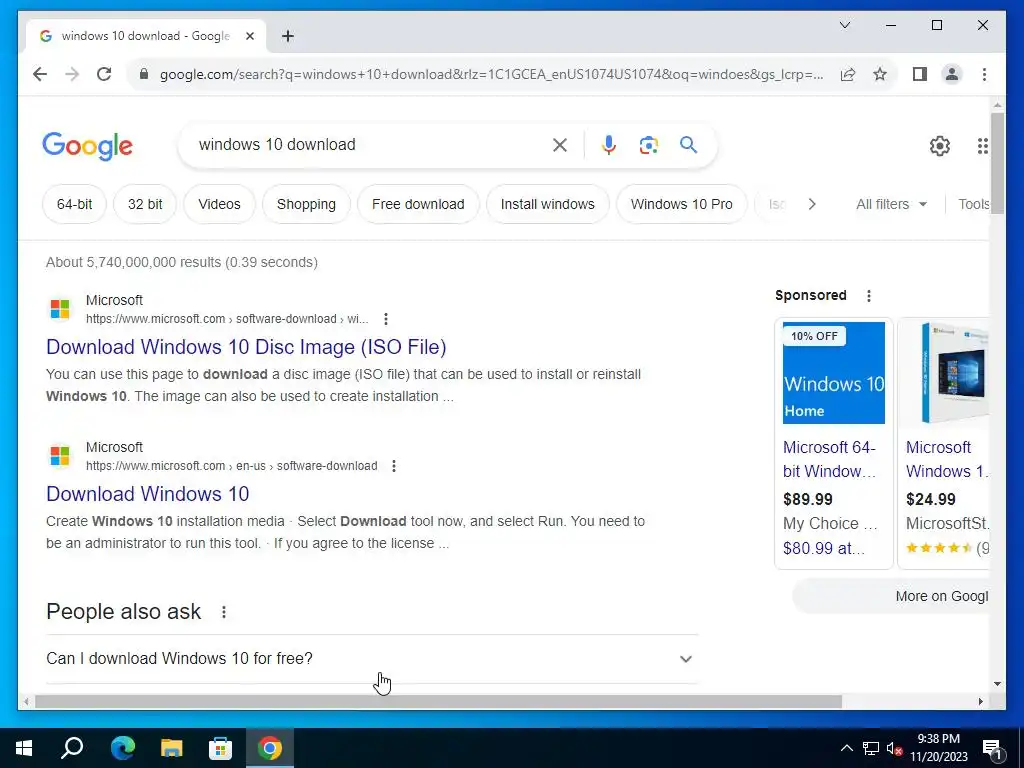Image resolution: width=1024 pixels, height=768 pixels.
Task: Switch to the Videos filter
Action: tap(219, 204)
